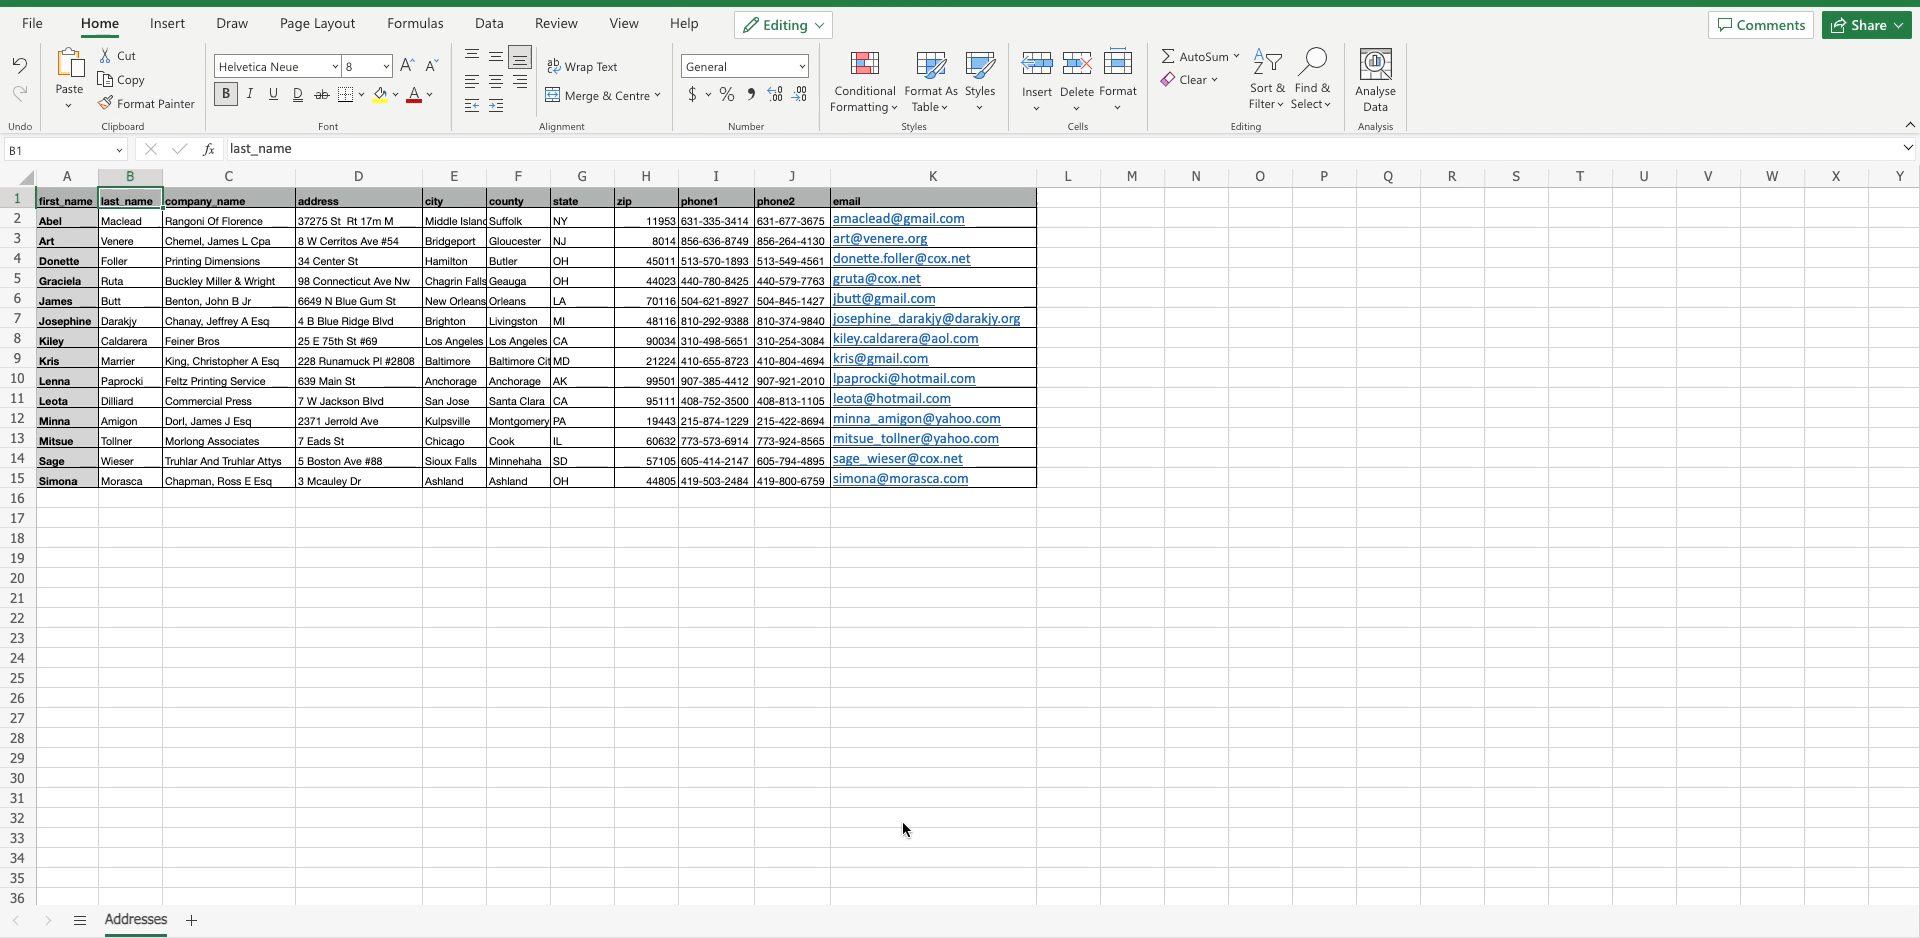The height and width of the screenshot is (938, 1920).
Task: Open the Editing mode dropdown
Action: click(x=783, y=25)
